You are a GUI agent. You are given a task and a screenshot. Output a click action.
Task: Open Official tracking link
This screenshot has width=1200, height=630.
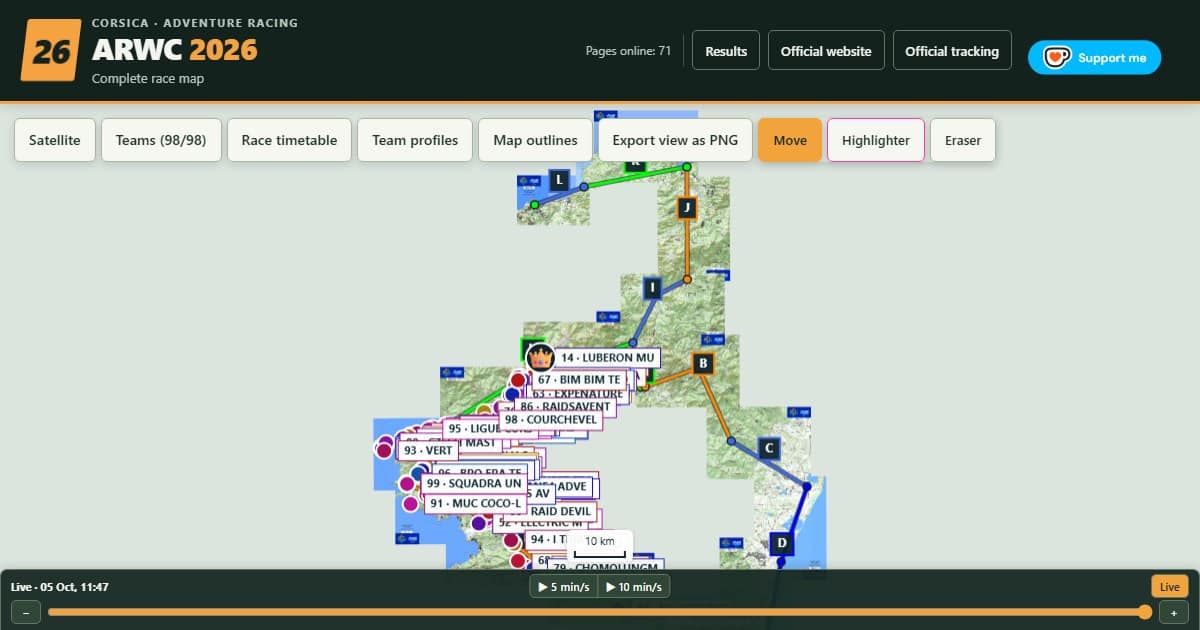[x=952, y=51]
